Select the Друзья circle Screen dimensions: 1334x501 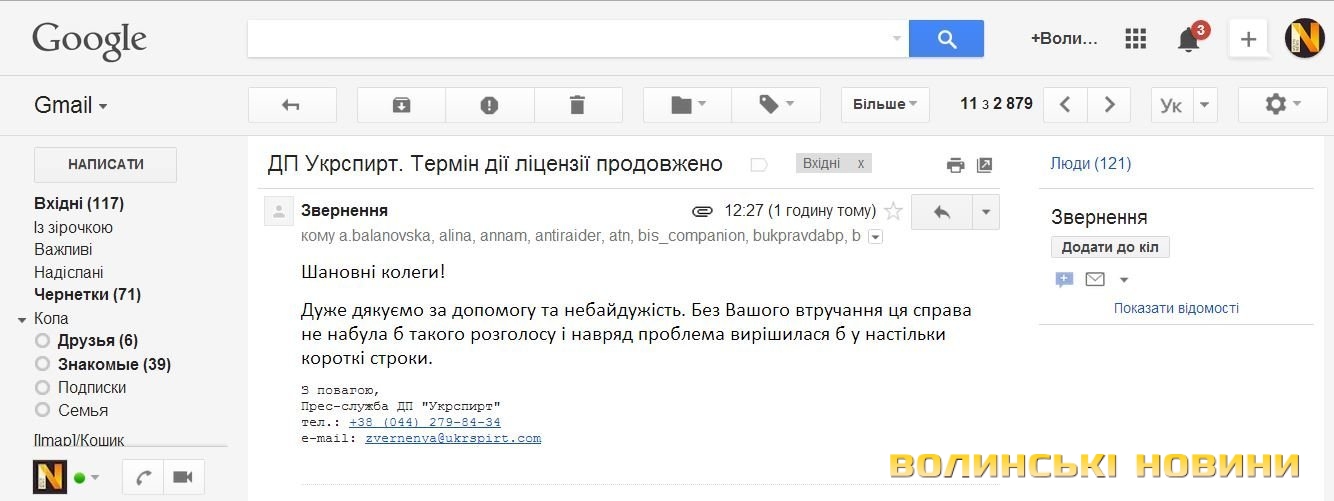tap(97, 341)
